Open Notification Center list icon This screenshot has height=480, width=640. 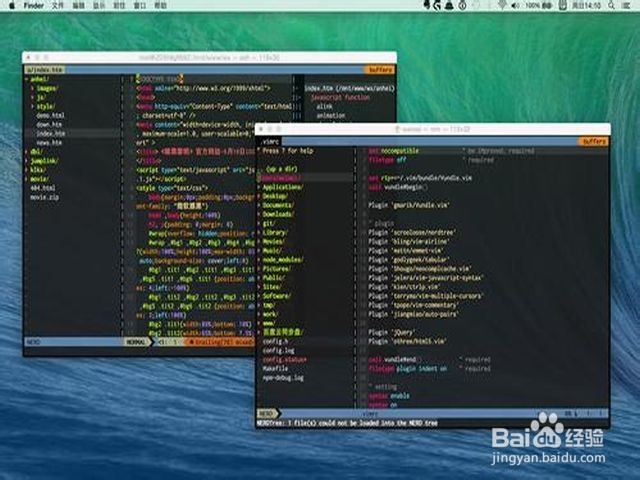click(626, 5)
